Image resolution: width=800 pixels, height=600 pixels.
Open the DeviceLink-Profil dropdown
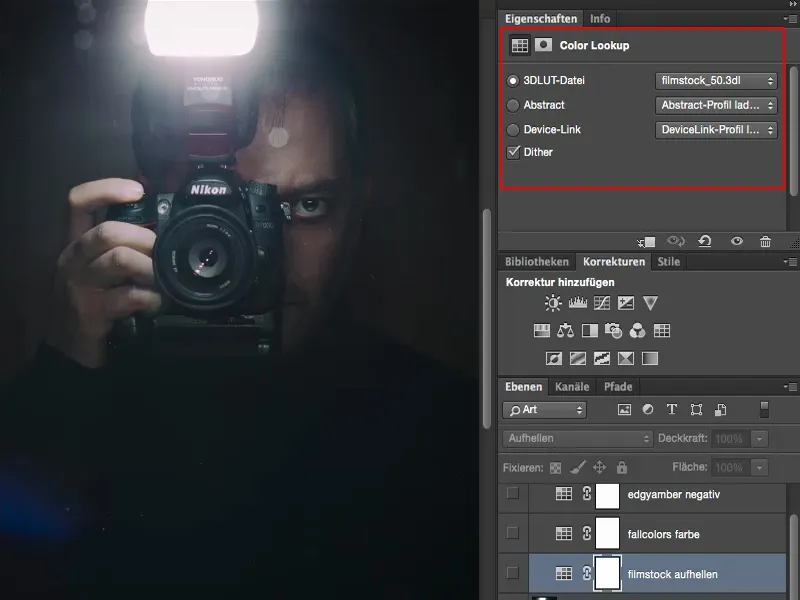(x=716, y=130)
